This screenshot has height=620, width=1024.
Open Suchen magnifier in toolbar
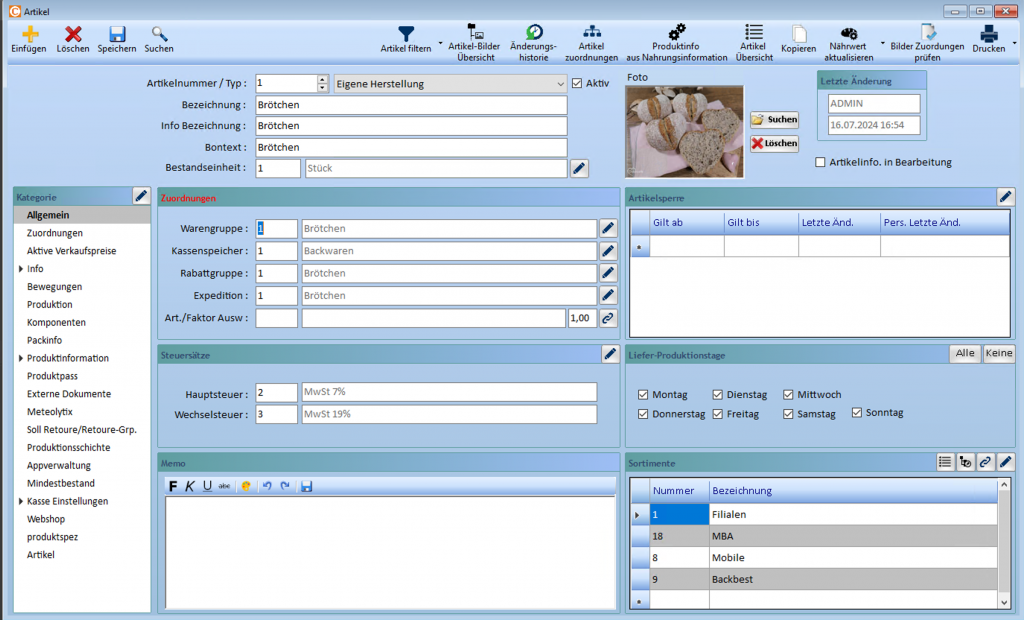[x=159, y=34]
